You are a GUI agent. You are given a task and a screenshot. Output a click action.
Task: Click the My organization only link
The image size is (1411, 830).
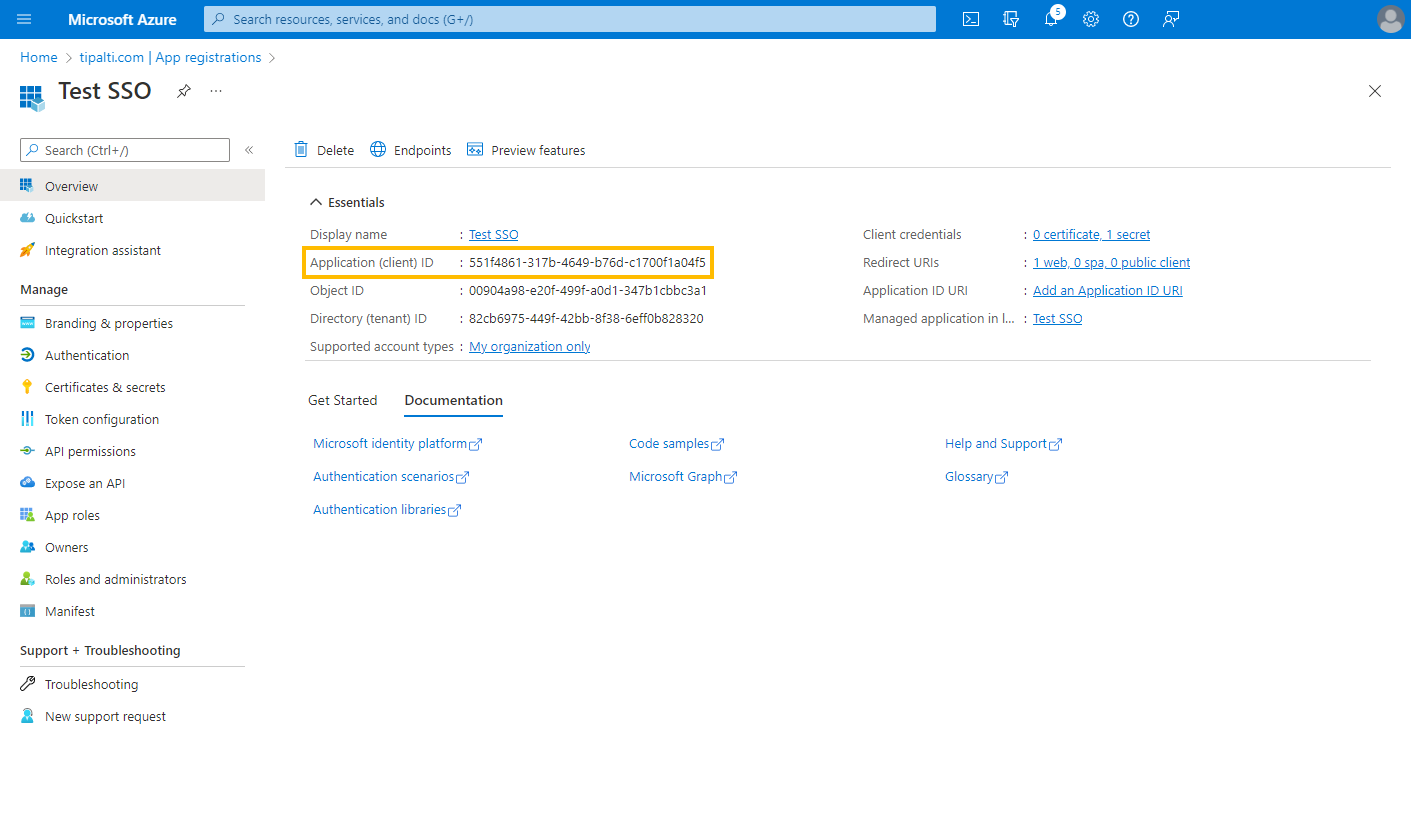tap(529, 346)
